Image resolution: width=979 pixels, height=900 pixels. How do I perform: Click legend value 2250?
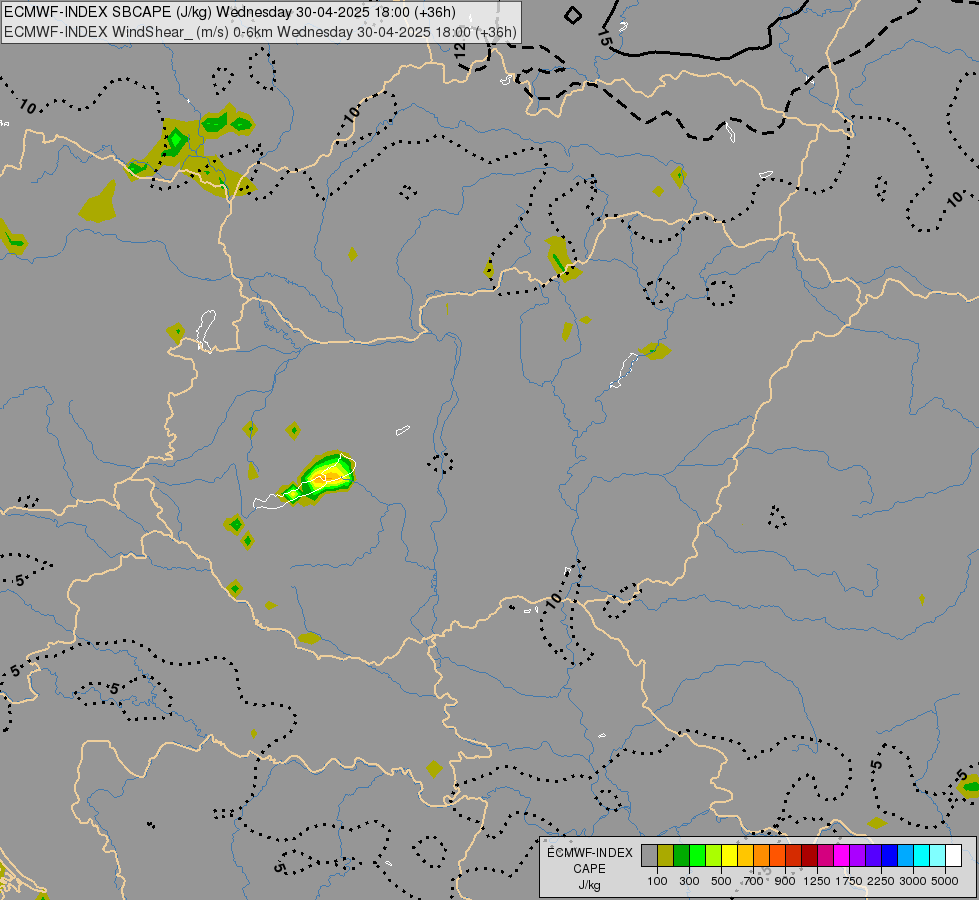pyautogui.click(x=880, y=881)
